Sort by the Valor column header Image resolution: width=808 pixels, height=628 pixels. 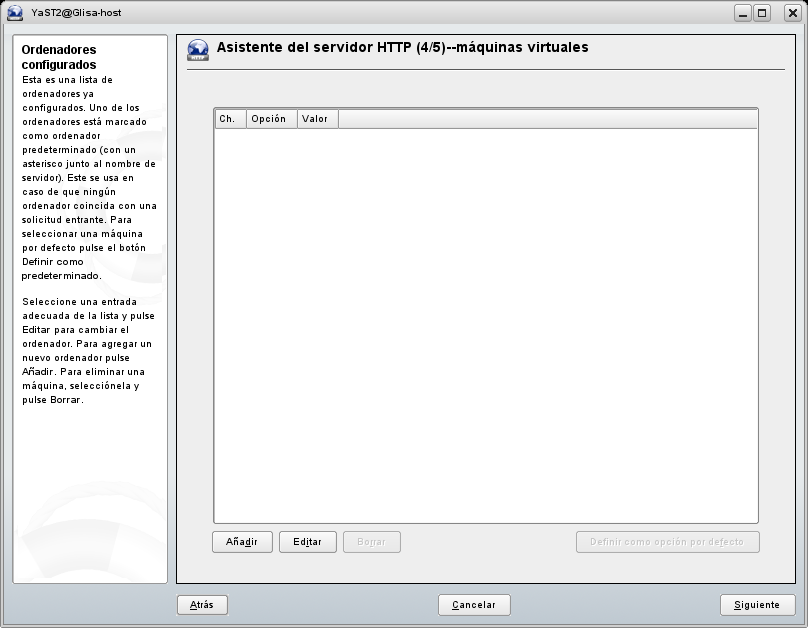click(x=317, y=119)
